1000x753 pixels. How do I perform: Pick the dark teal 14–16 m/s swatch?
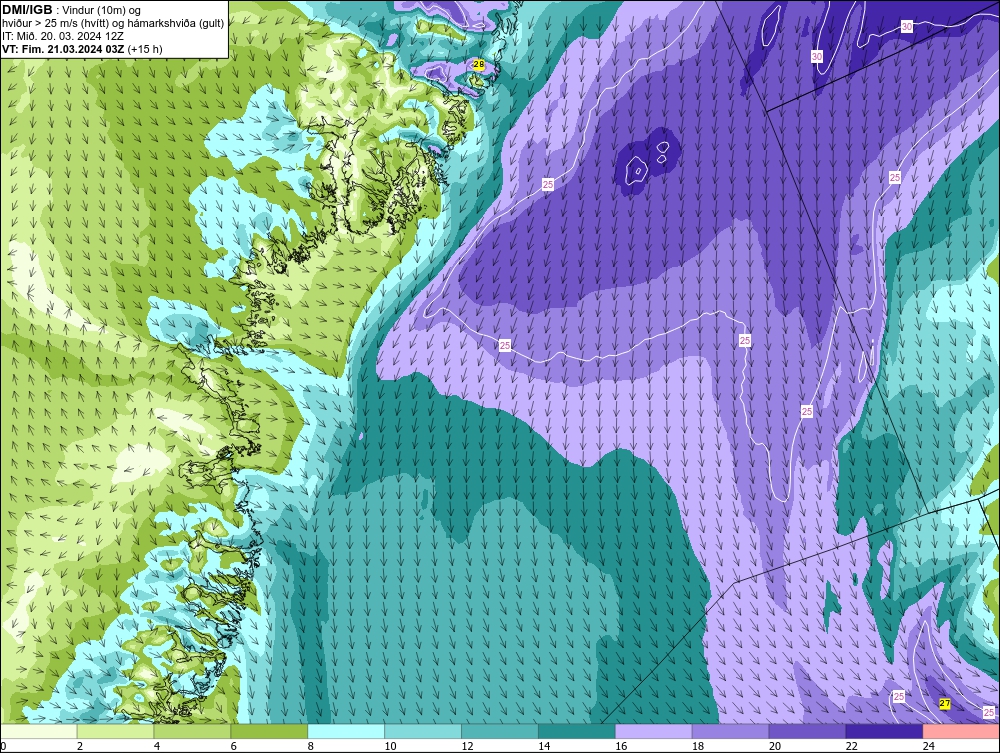tap(577, 731)
